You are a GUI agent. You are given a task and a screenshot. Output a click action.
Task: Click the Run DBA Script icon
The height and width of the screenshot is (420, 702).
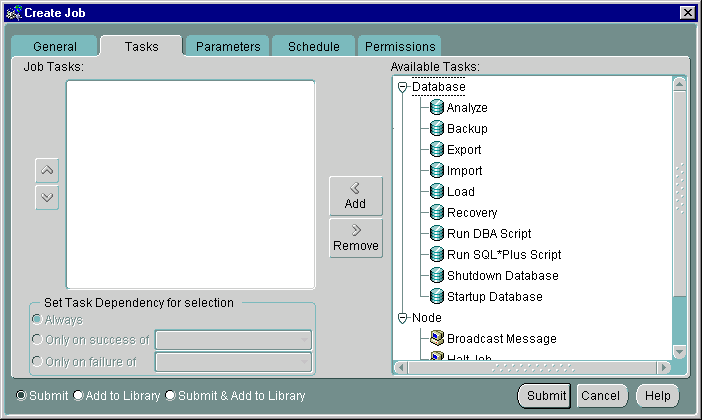pyautogui.click(x=437, y=234)
